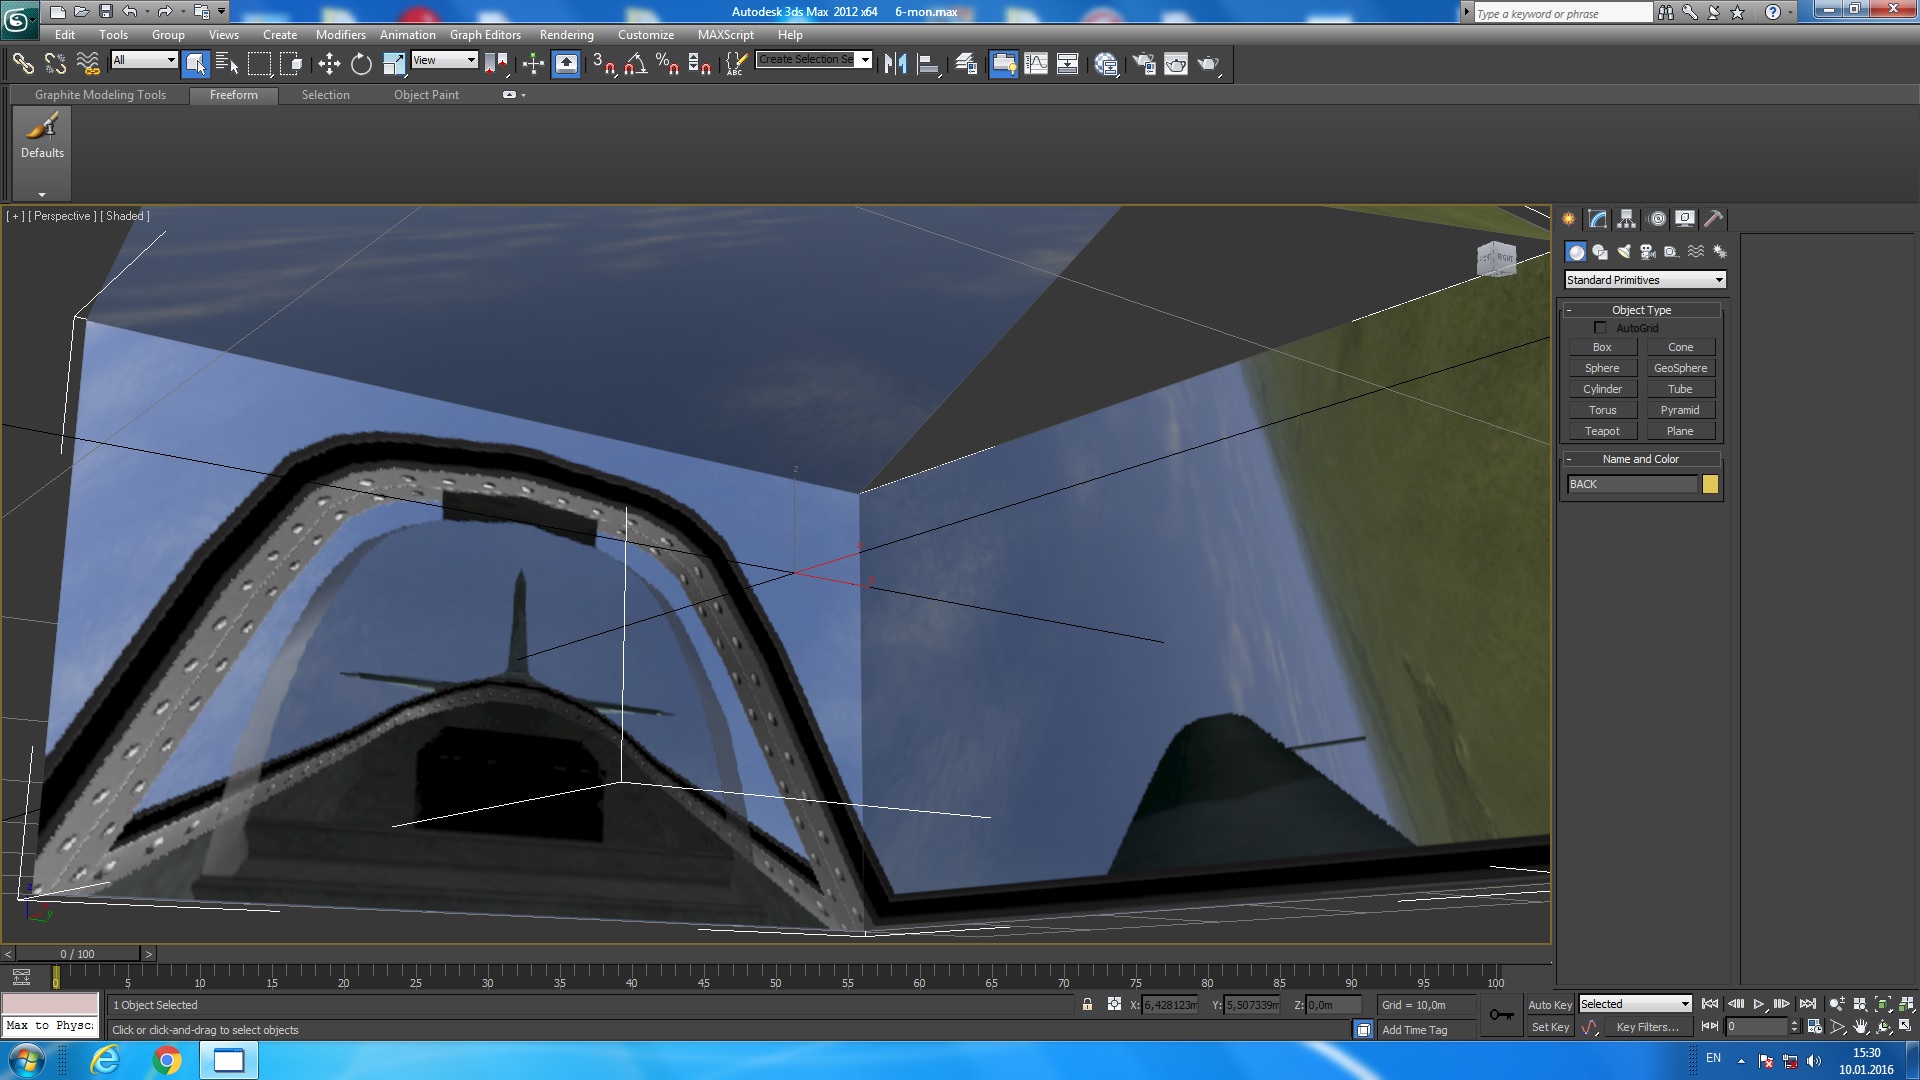Select the Rotate tool

pyautogui.click(x=361, y=64)
